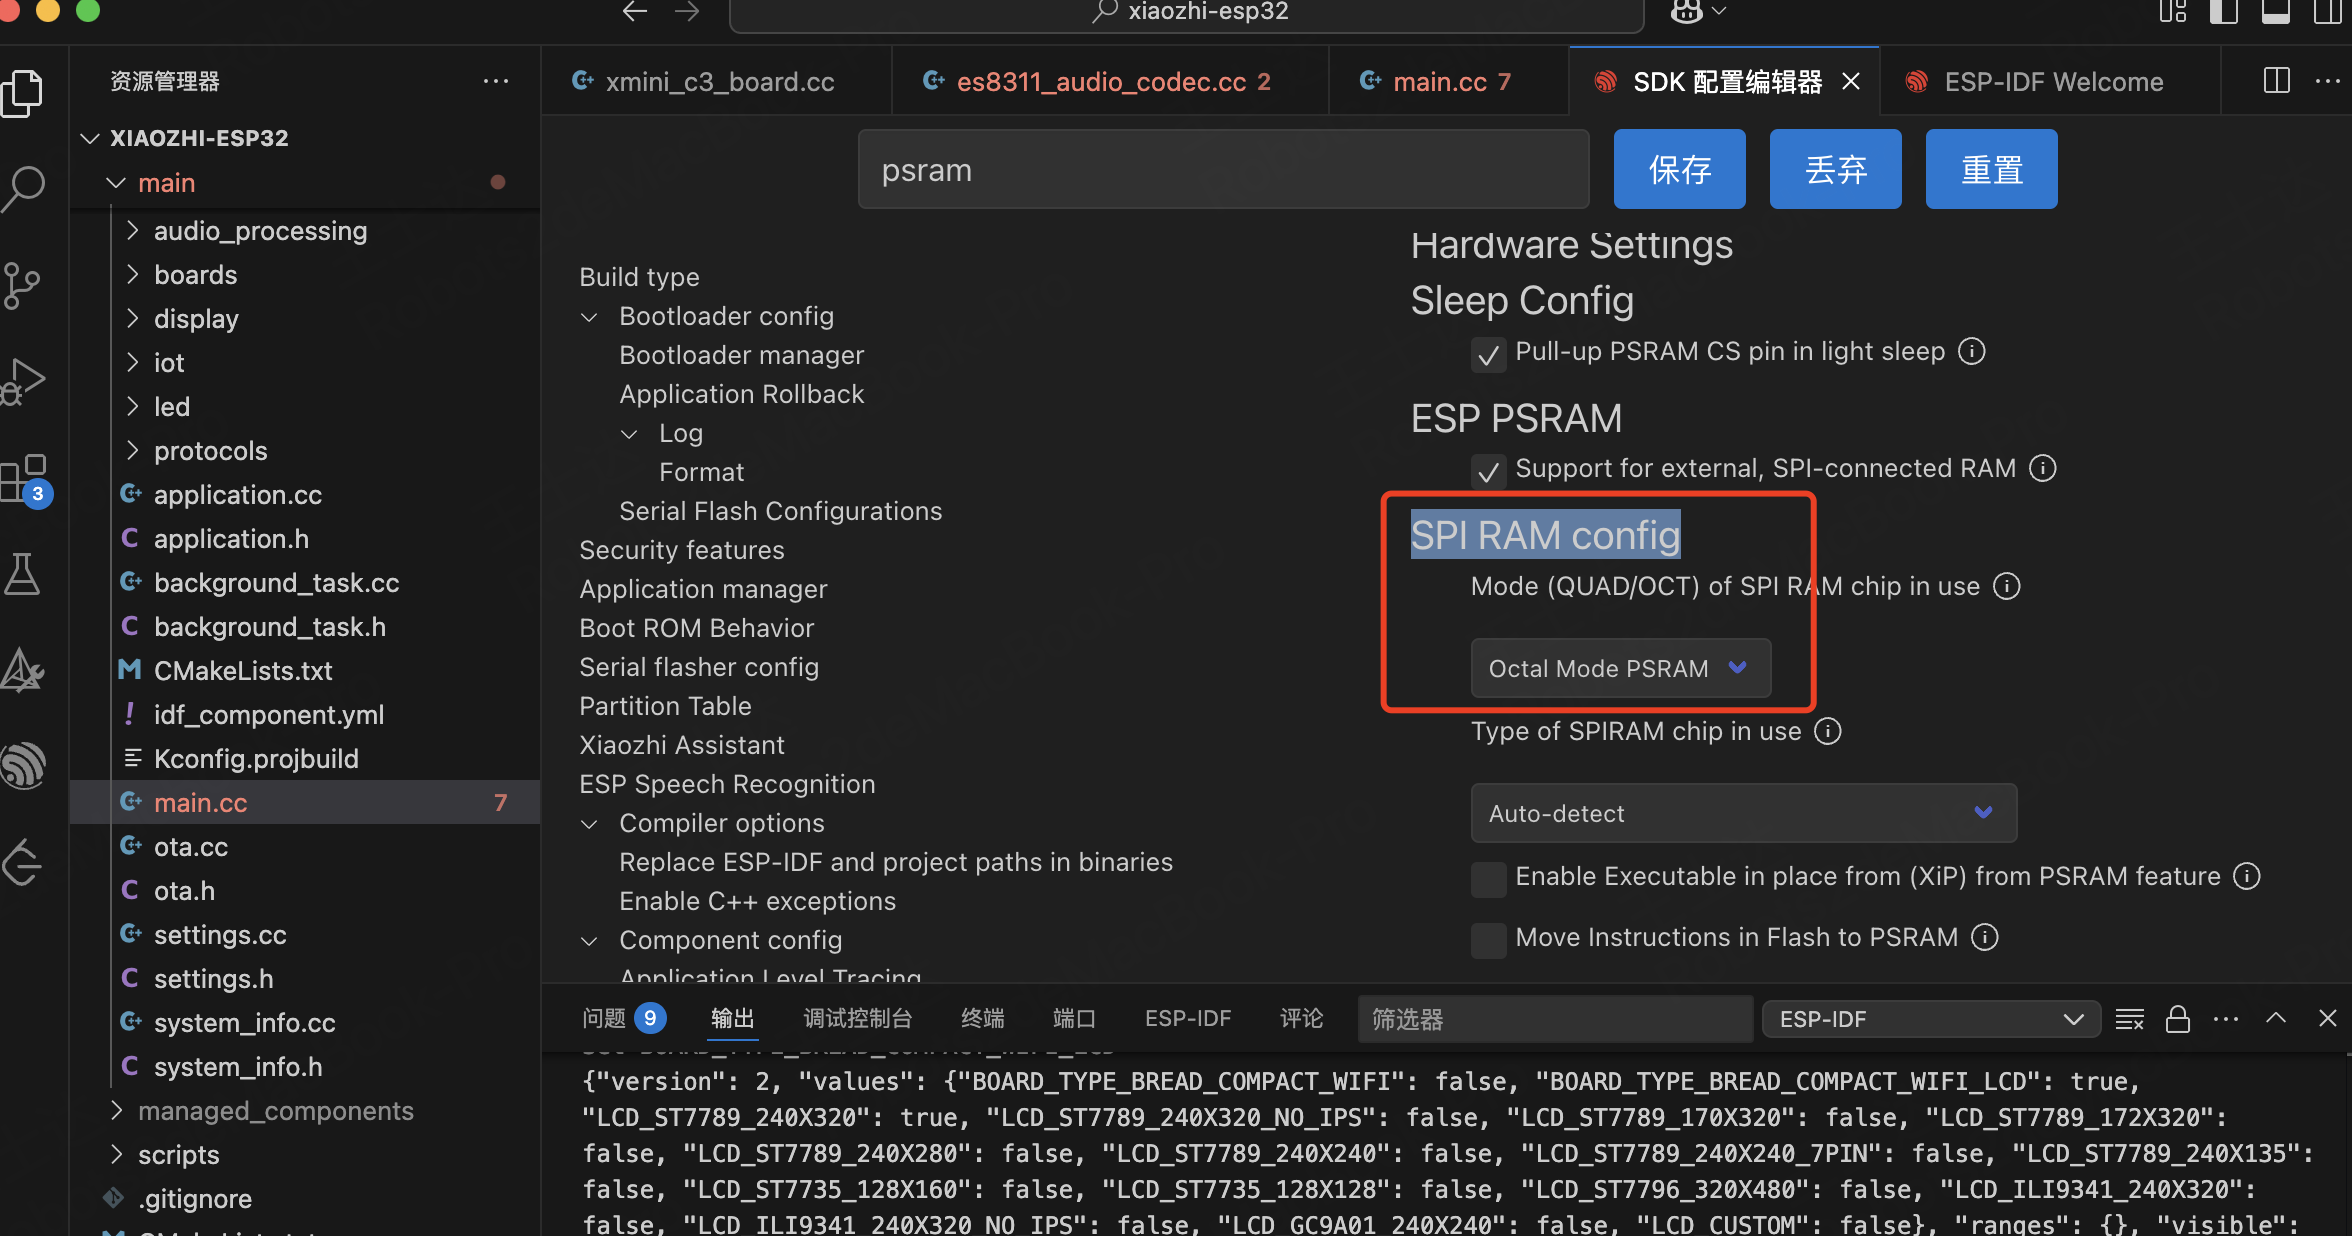Click the 保存 button
Image resolution: width=2352 pixels, height=1236 pixels.
click(1679, 169)
